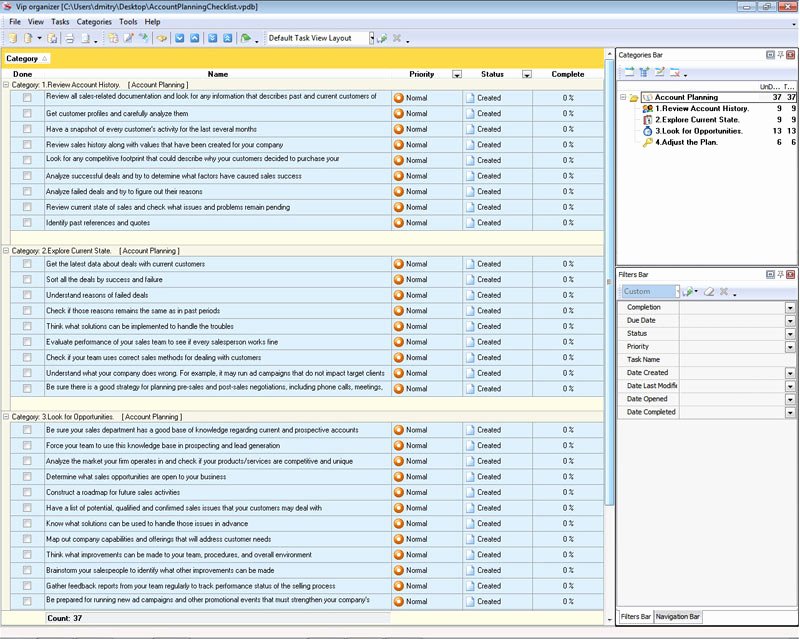The width and height of the screenshot is (800, 639).
Task: Open the Status column filter dropdown
Action: click(527, 75)
